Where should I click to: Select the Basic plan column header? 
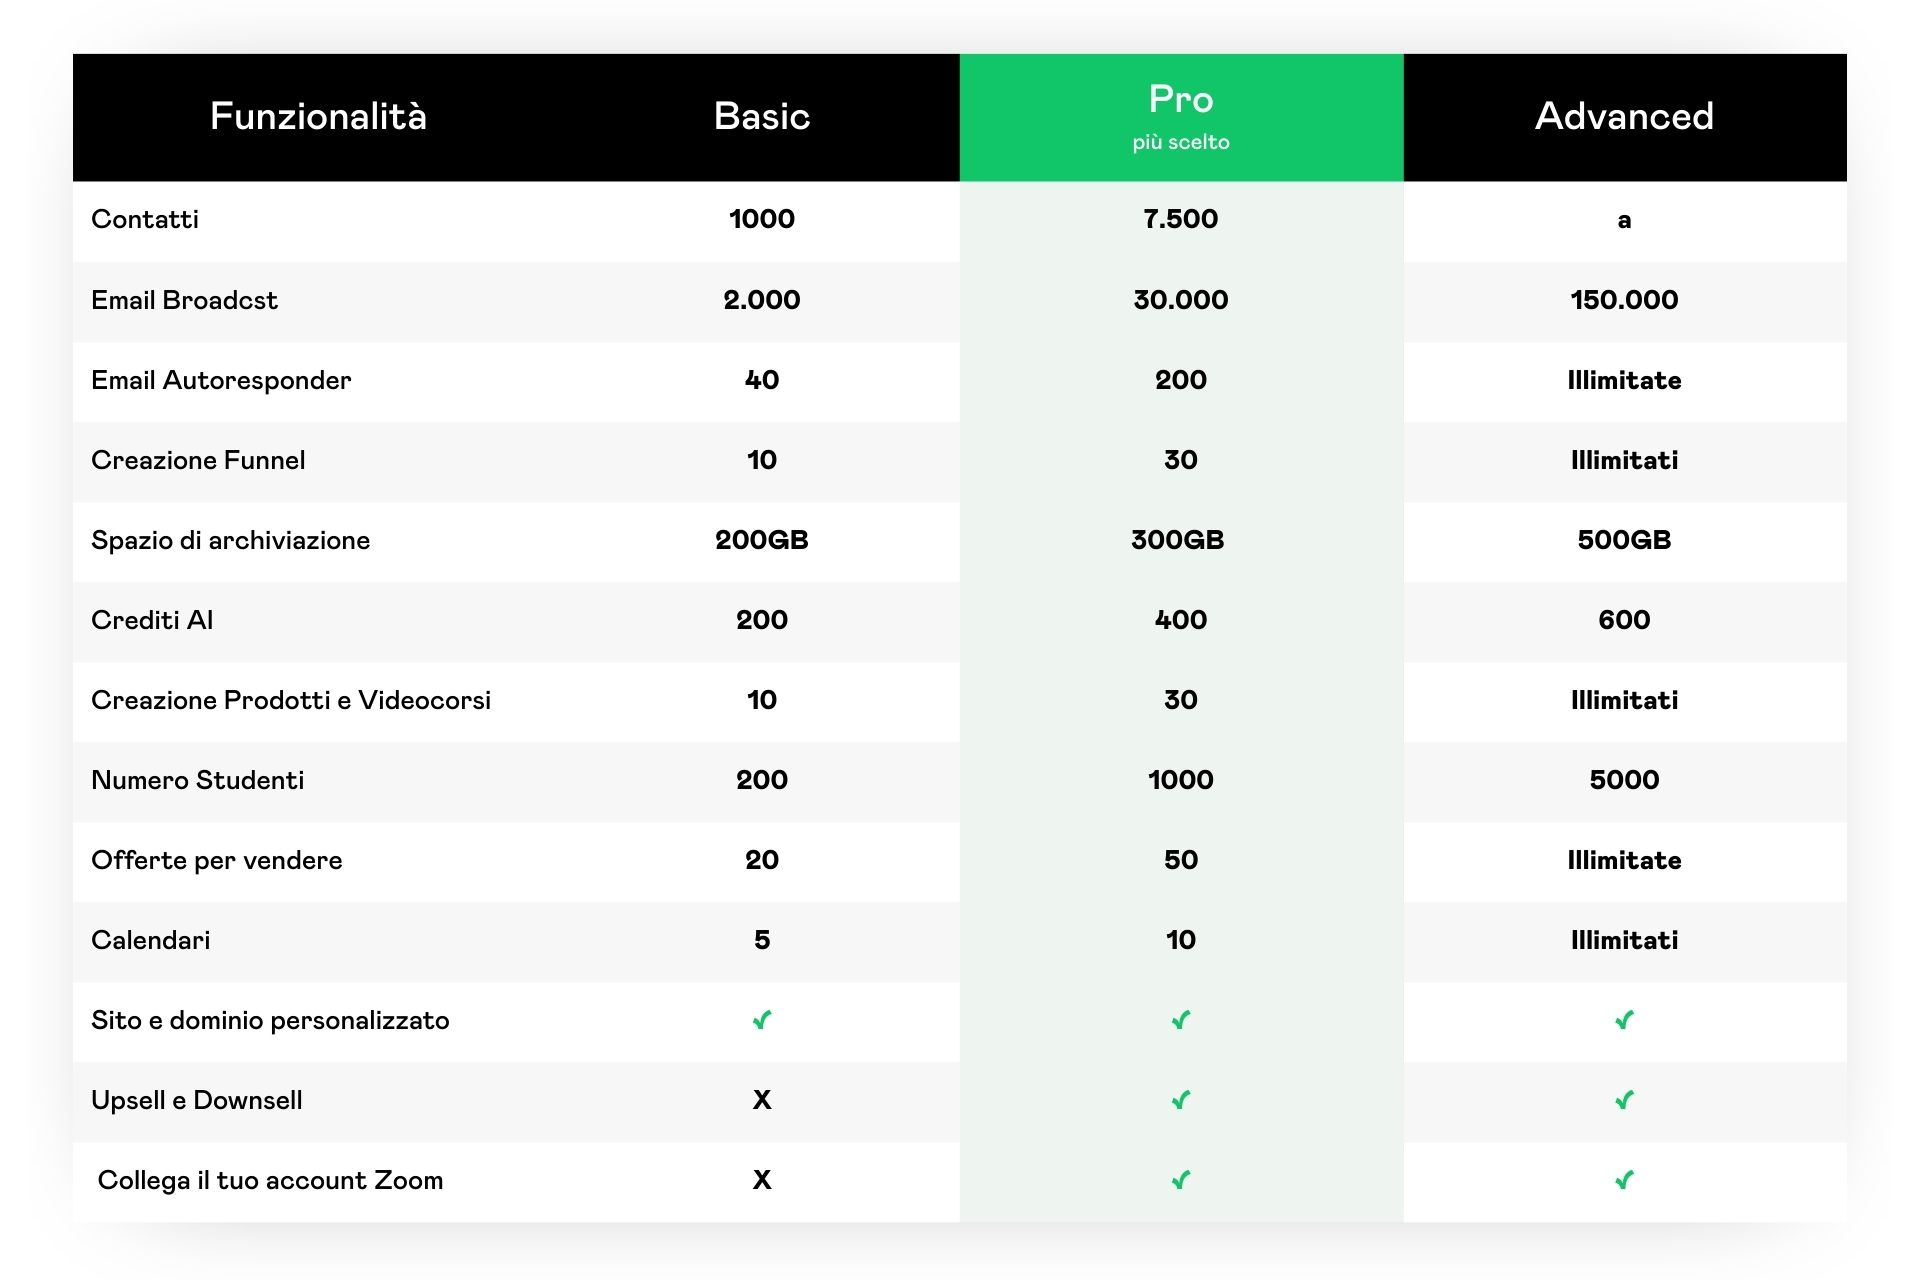point(762,116)
